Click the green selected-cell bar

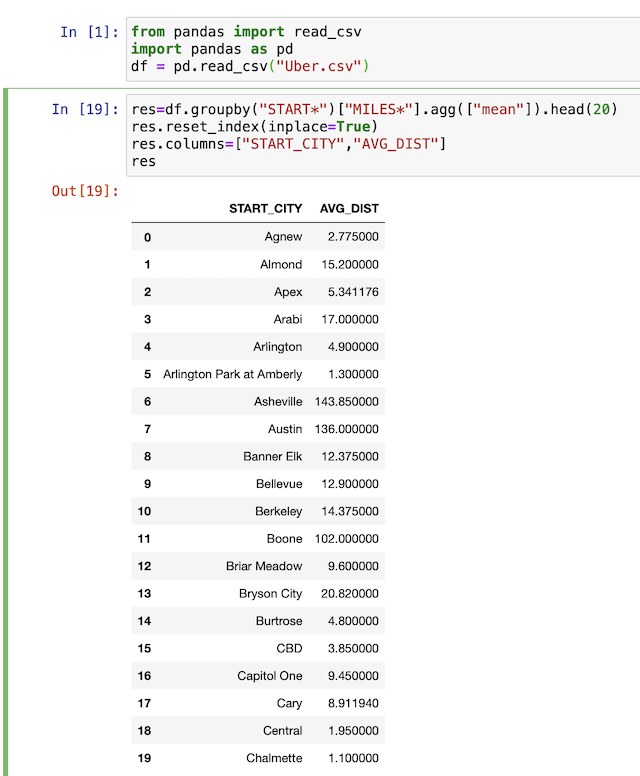5,432
